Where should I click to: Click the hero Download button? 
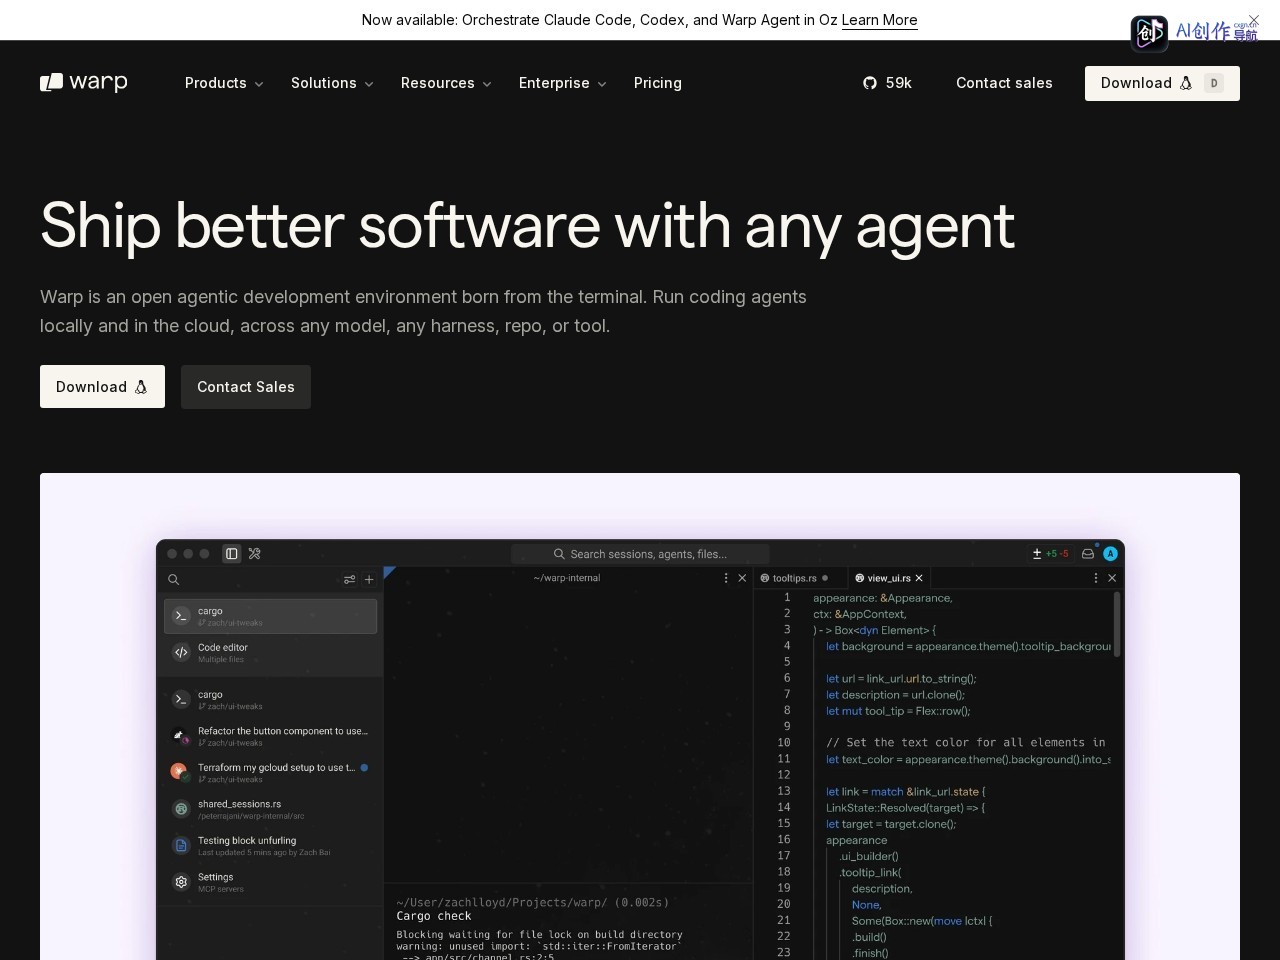(x=102, y=387)
